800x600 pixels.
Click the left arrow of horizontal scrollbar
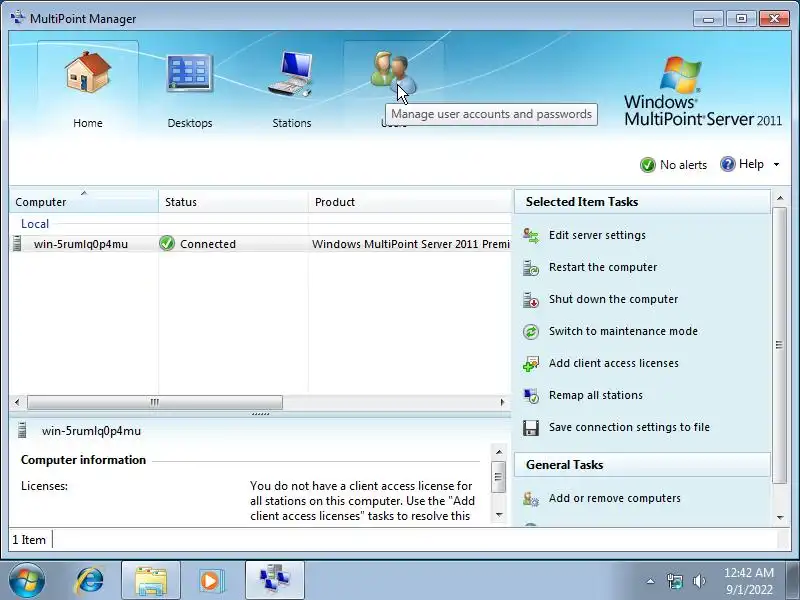(17, 402)
